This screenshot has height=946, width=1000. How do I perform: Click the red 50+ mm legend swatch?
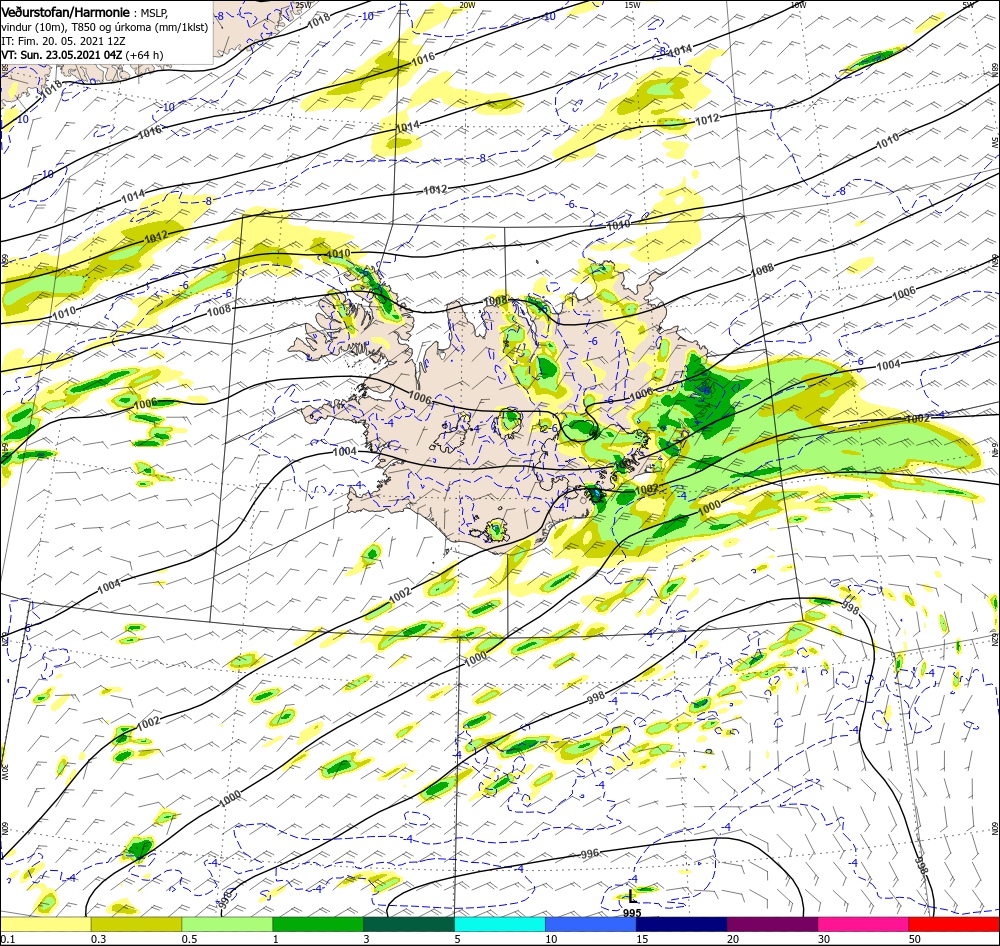coord(954,924)
